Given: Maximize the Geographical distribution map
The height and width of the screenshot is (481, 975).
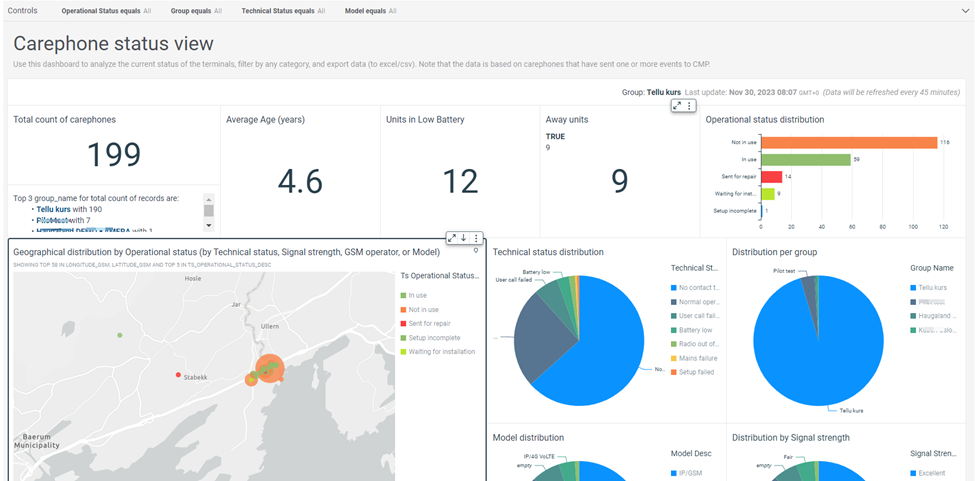Looking at the screenshot, I should click(x=453, y=238).
